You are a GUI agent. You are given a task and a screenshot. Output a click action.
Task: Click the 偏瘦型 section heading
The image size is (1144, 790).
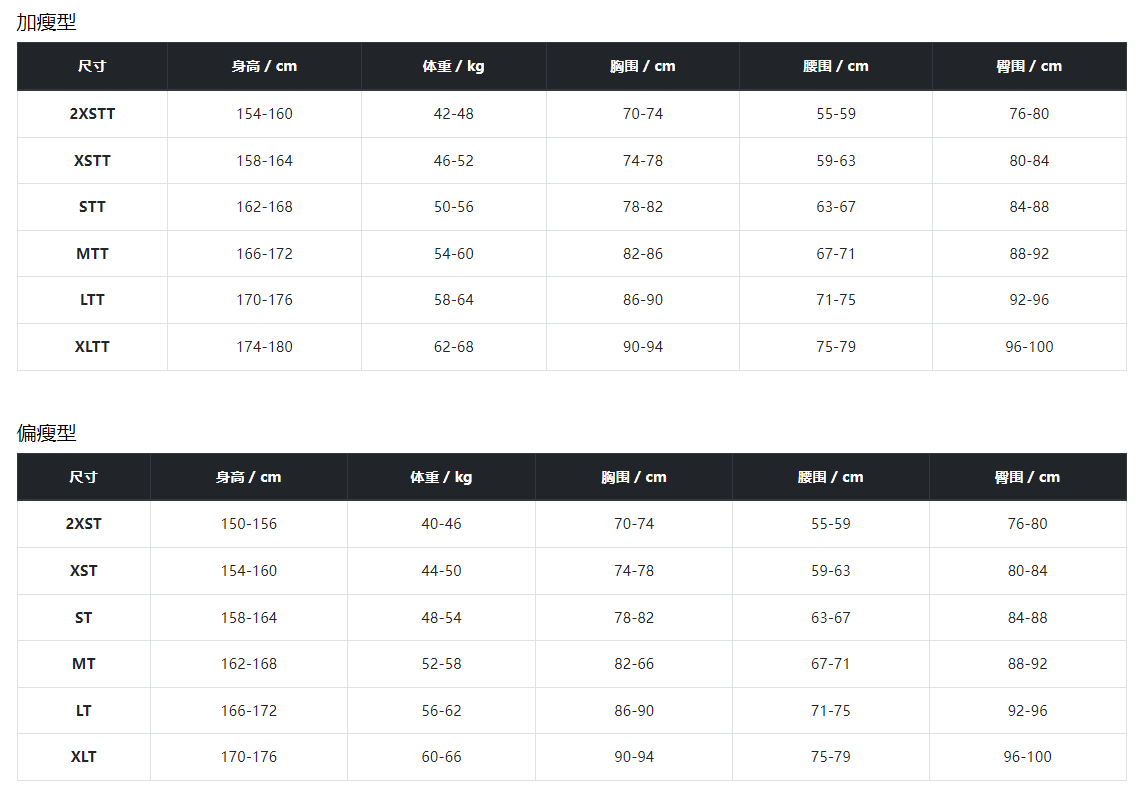(x=46, y=433)
